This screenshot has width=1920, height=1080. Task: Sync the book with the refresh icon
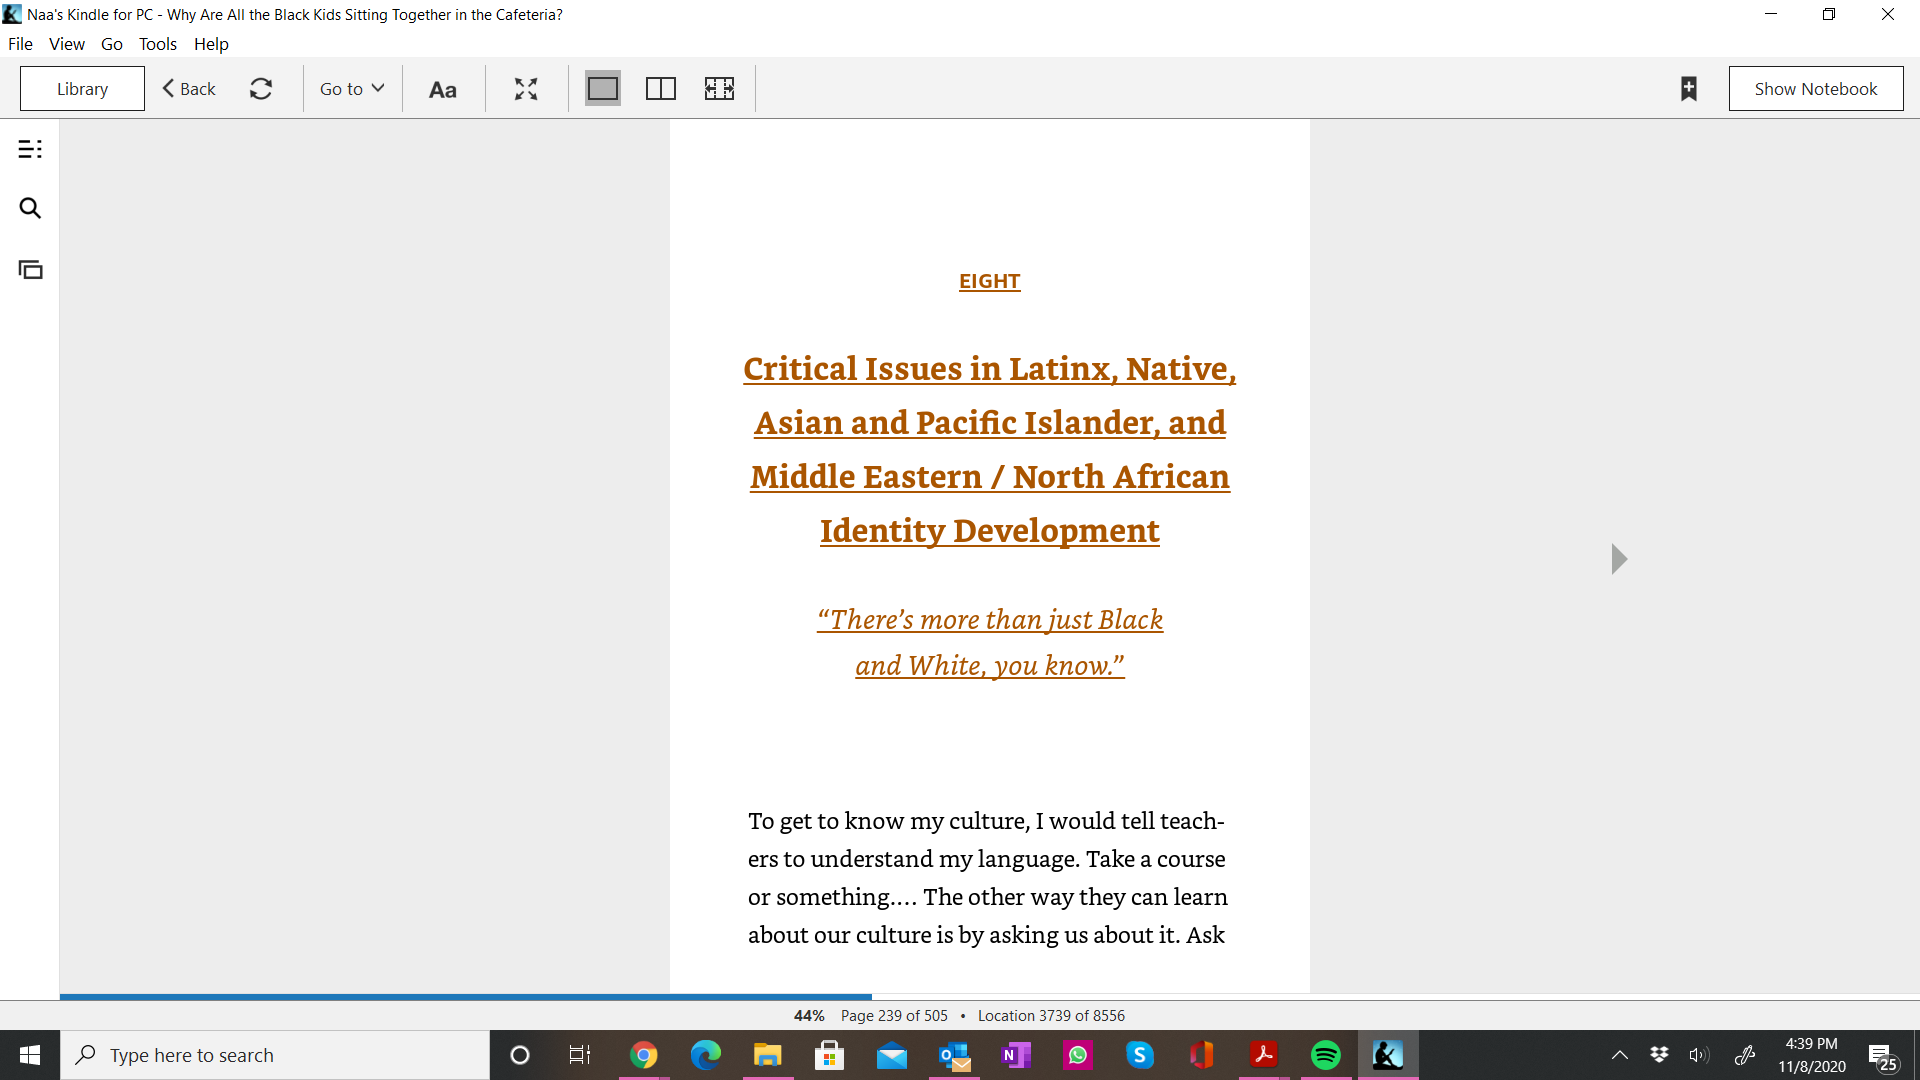(x=261, y=89)
